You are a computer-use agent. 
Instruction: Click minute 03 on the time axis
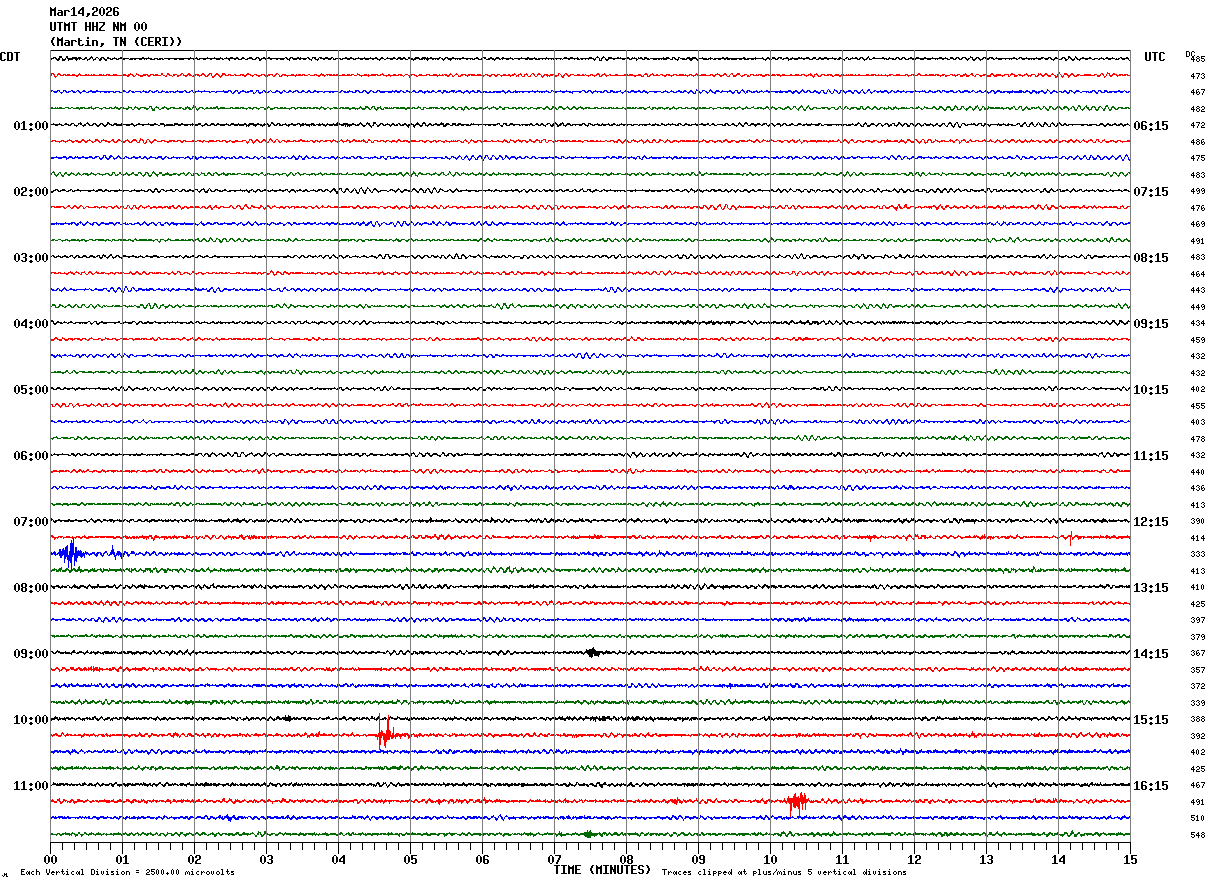point(266,859)
